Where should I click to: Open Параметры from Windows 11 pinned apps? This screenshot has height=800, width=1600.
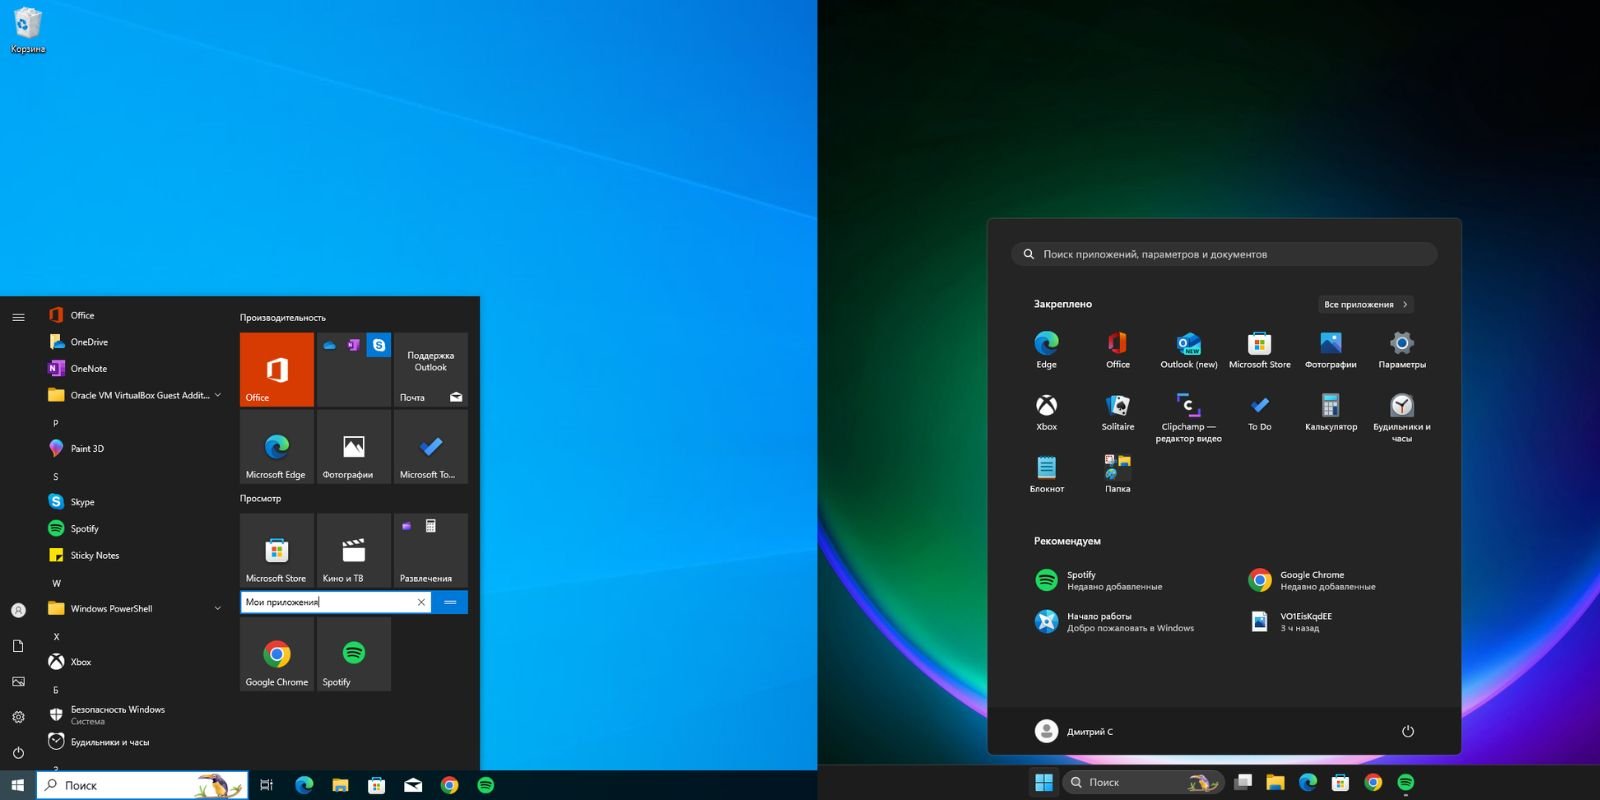click(1402, 349)
